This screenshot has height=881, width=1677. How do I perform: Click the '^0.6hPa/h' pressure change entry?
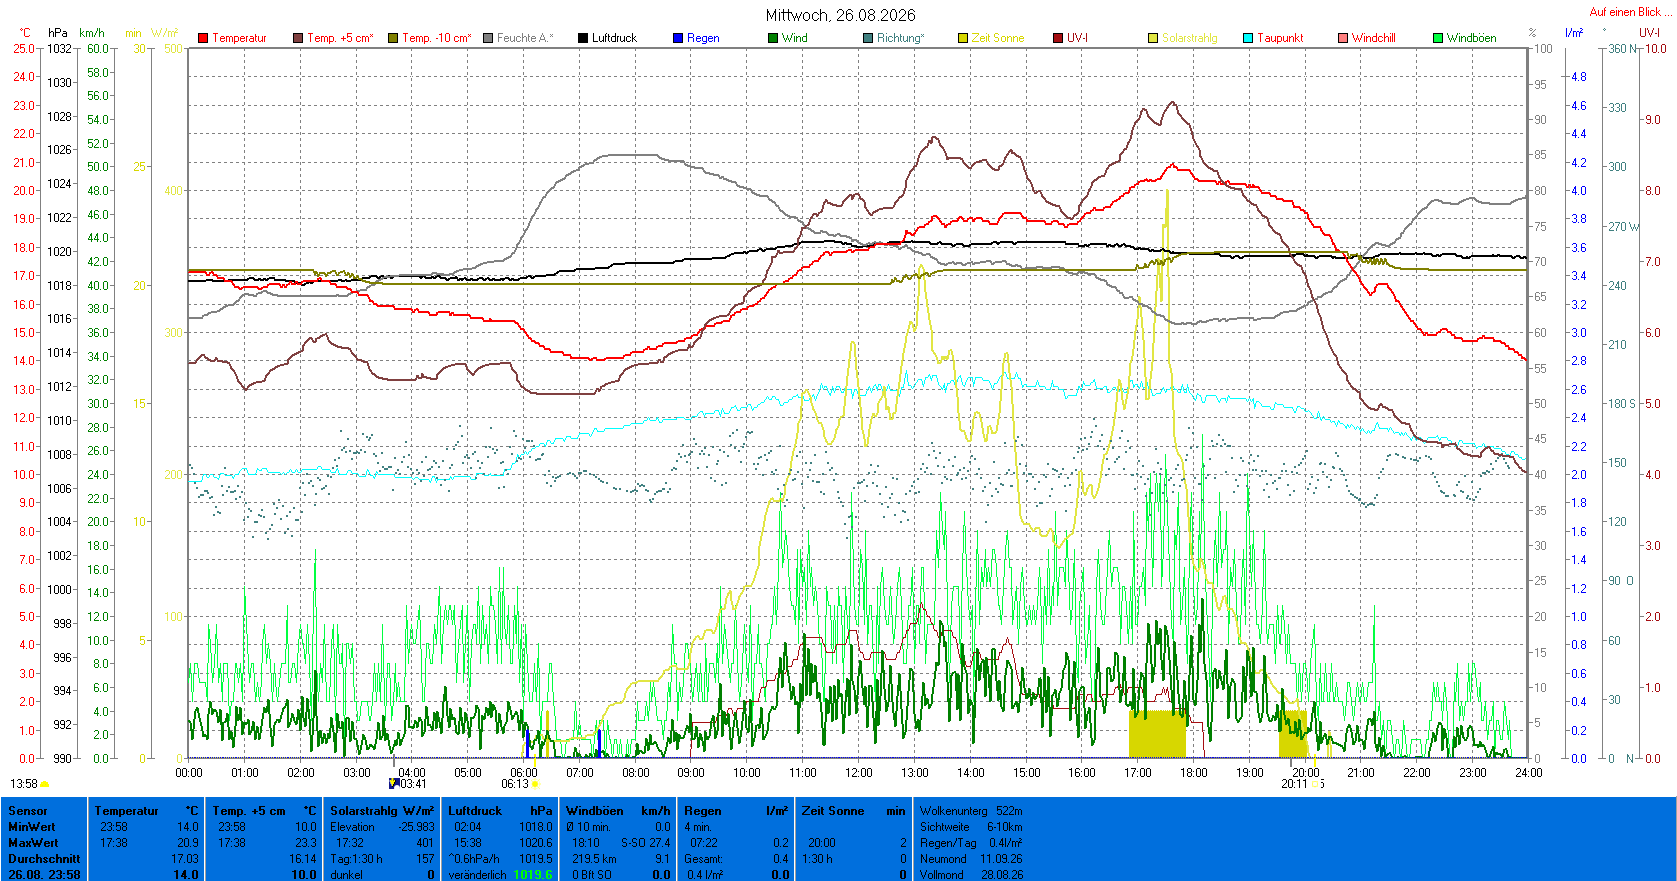point(474,859)
